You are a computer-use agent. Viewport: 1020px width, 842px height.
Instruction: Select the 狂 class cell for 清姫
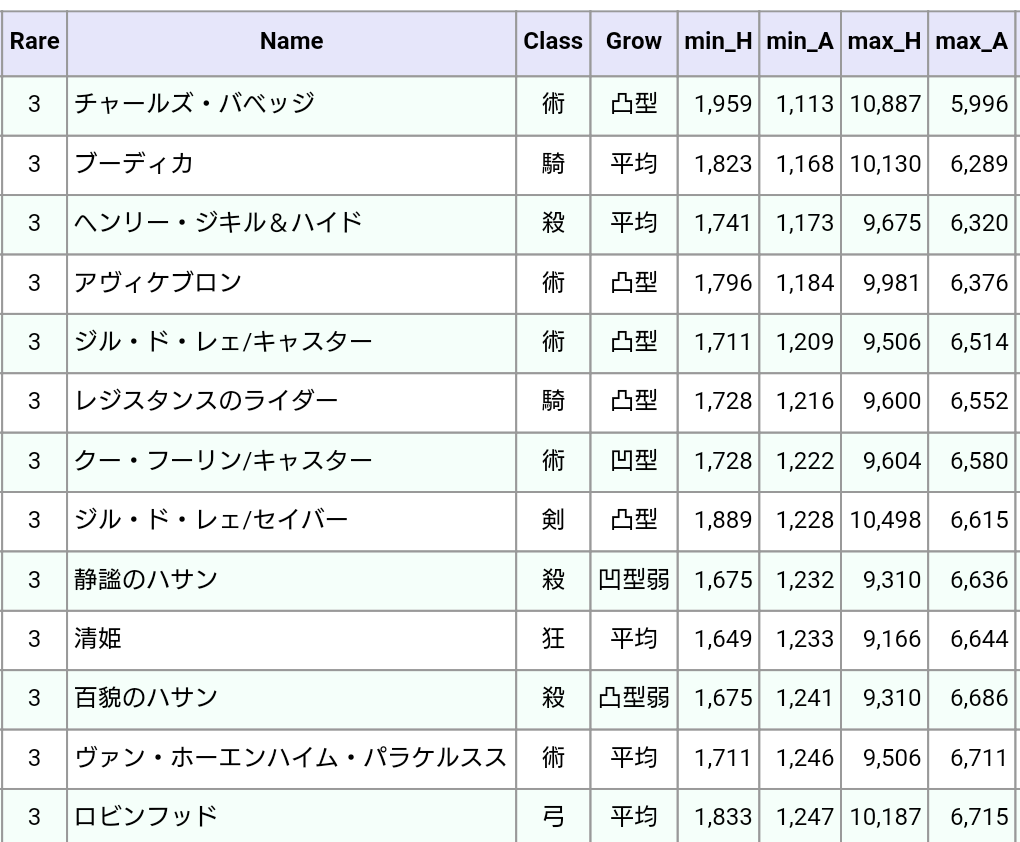tap(553, 638)
